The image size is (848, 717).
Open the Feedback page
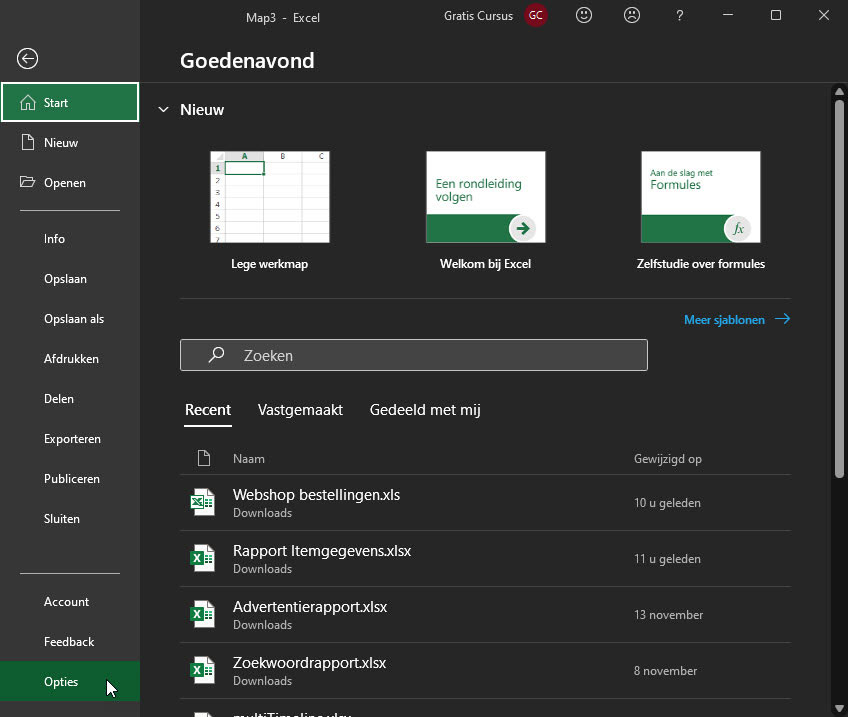pyautogui.click(x=69, y=641)
